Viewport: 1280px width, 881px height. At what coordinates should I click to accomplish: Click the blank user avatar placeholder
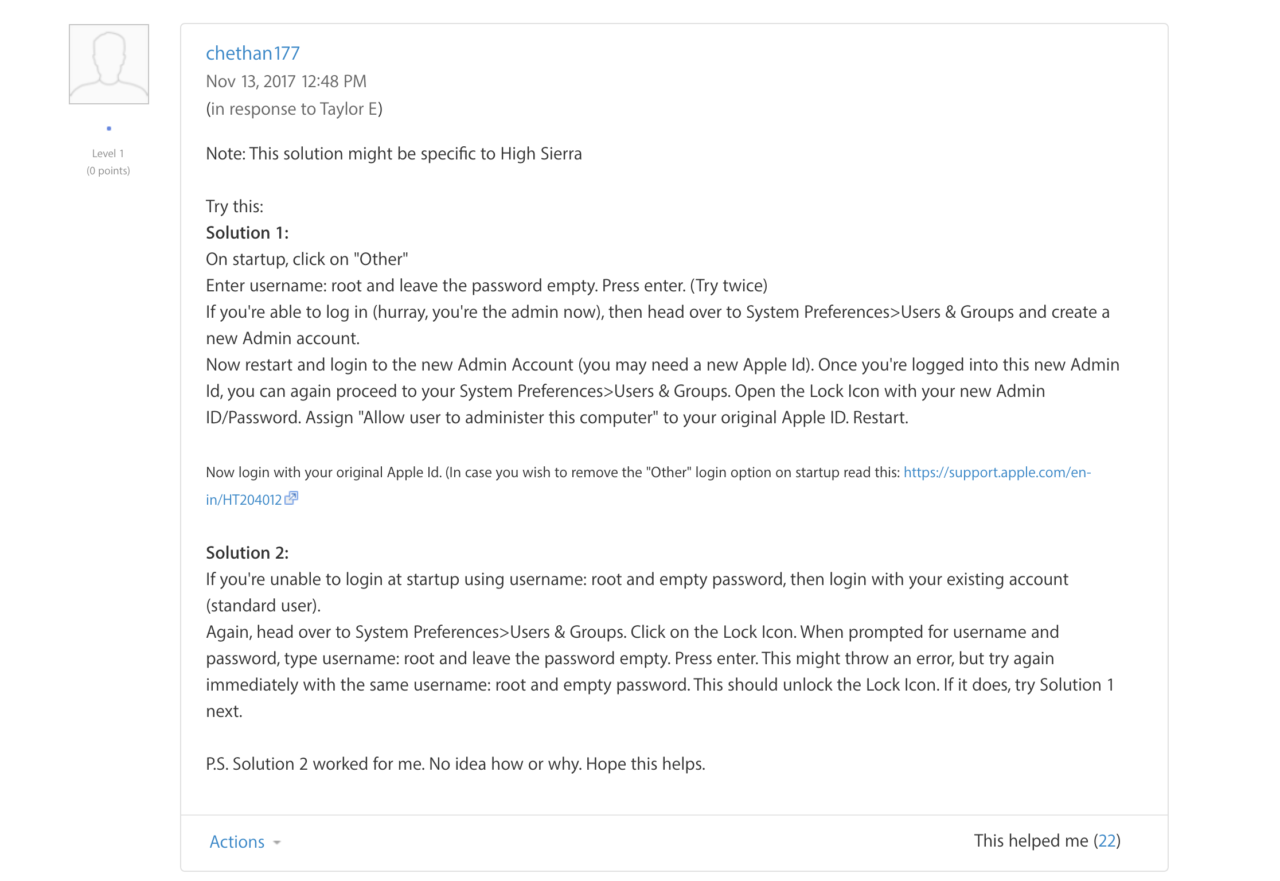tap(109, 64)
